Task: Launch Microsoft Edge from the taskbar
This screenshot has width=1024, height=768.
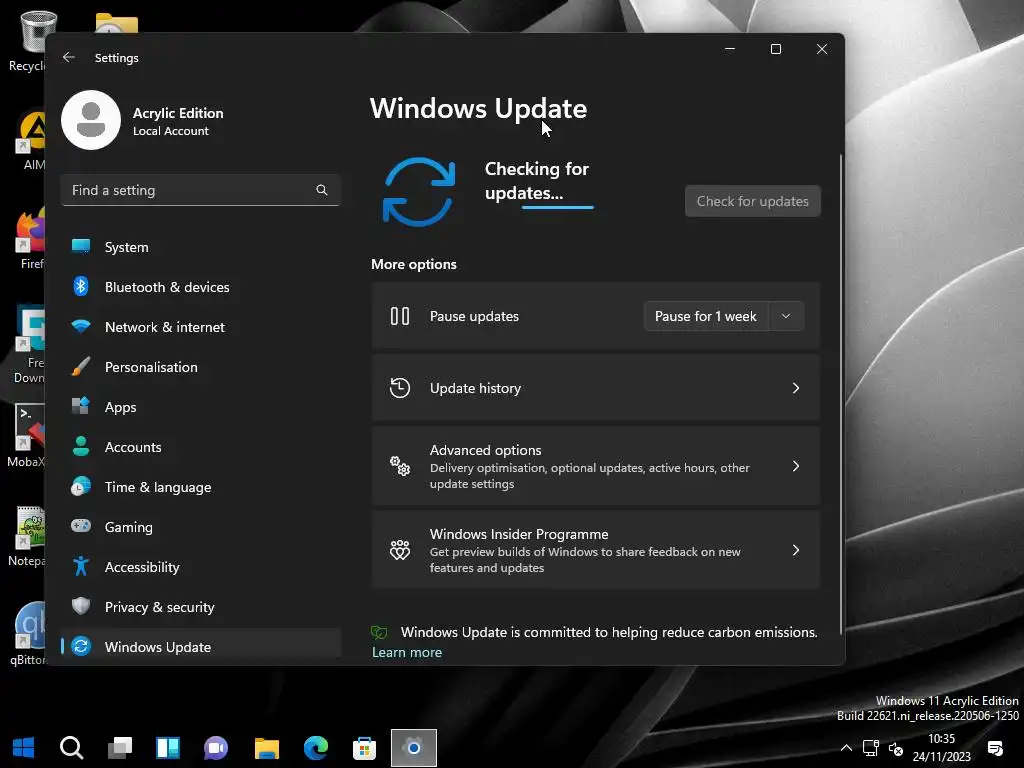Action: [x=316, y=748]
